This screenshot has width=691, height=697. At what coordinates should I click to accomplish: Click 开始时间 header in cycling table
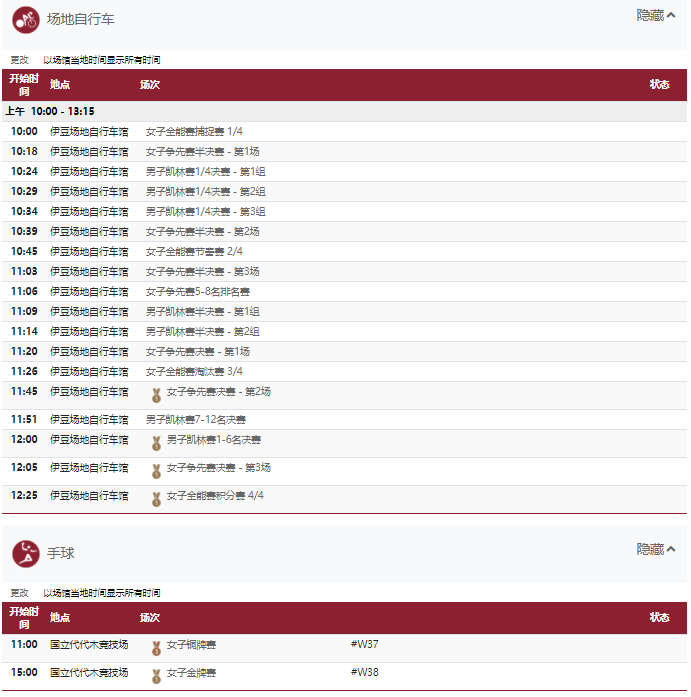pos(24,85)
